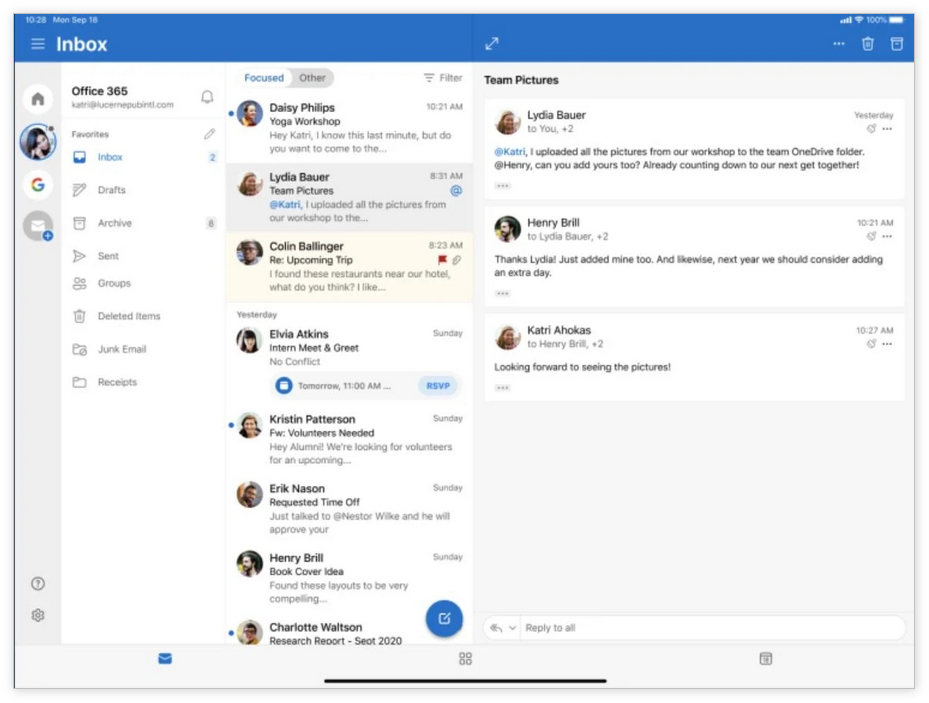Open notification bell for Office 365
The width and height of the screenshot is (929, 703).
(207, 97)
